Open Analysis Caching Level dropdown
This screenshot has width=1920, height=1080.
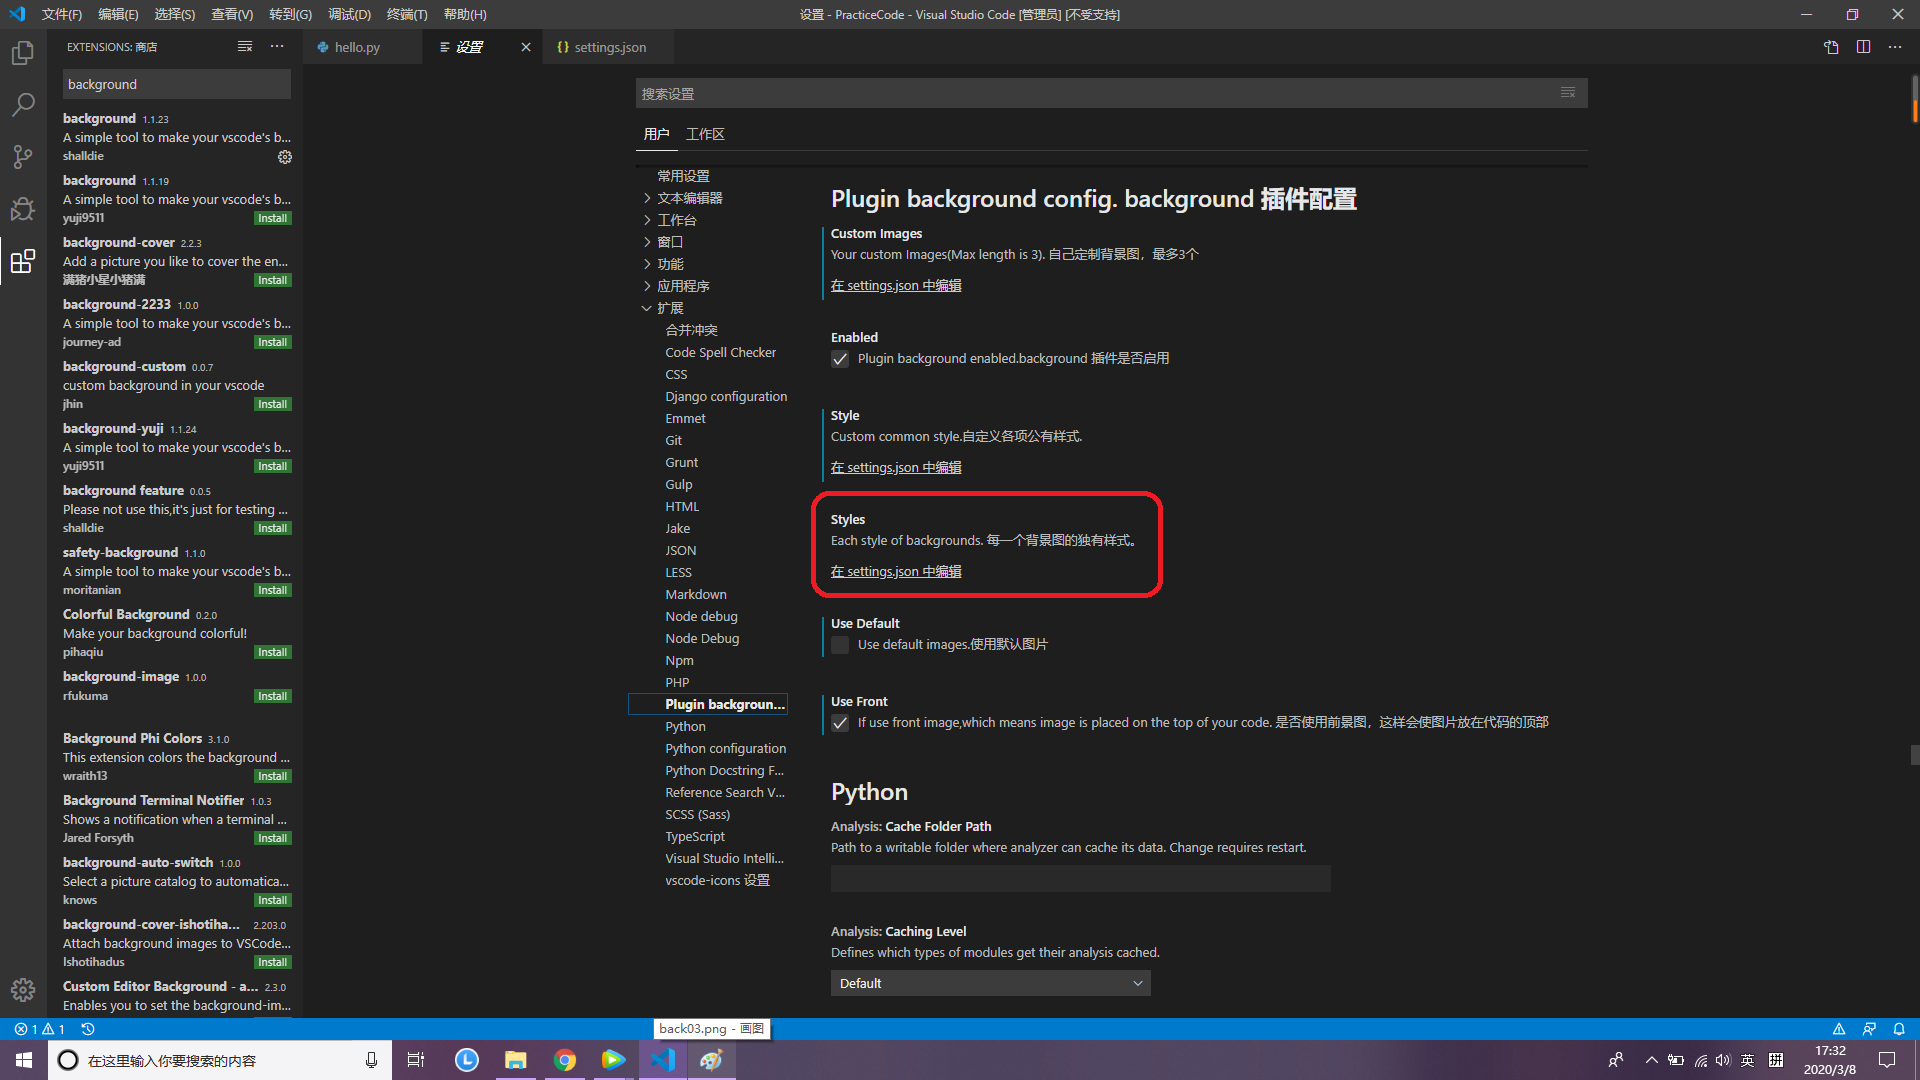[990, 983]
